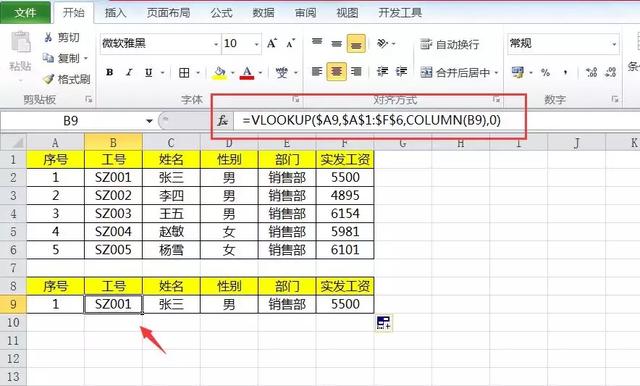The image size is (640, 386).
Task: Switch to the Home (开始) tab
Action: [x=73, y=13]
